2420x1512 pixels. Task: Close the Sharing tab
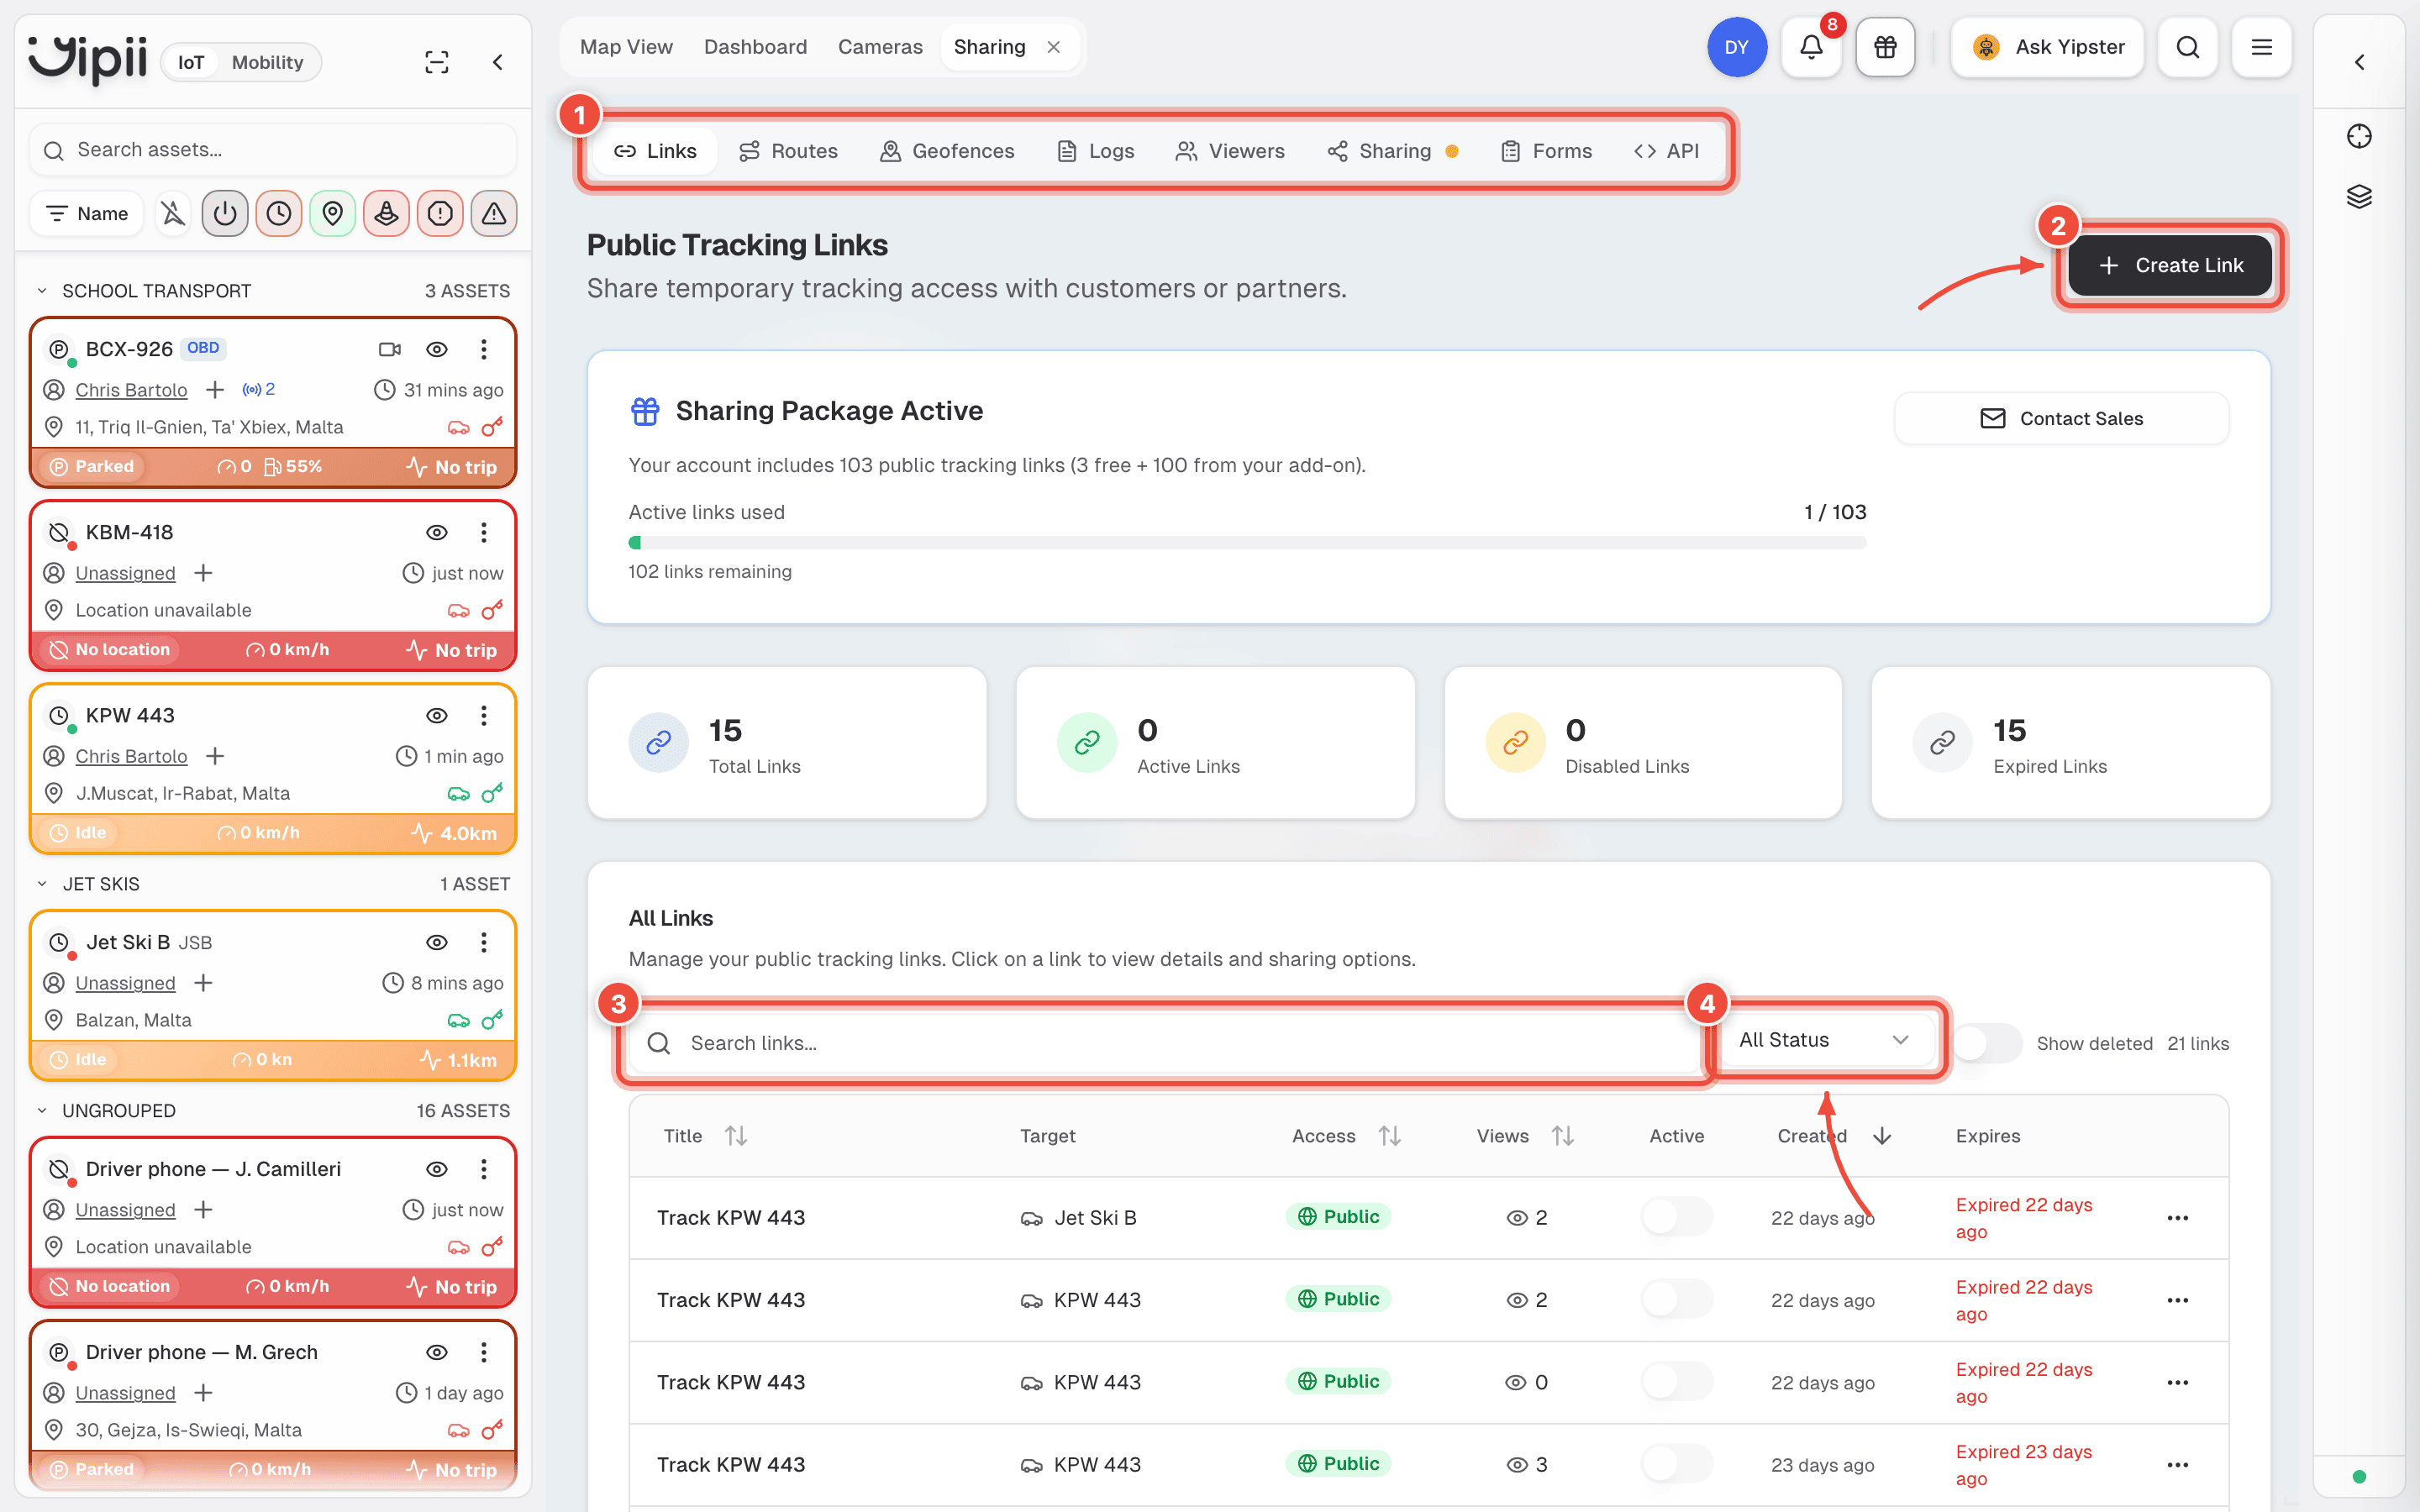[x=1053, y=47]
